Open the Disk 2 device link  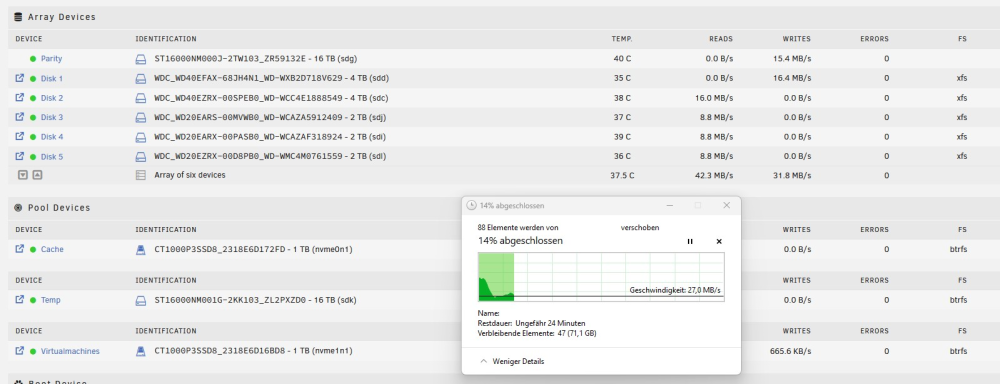click(52, 98)
